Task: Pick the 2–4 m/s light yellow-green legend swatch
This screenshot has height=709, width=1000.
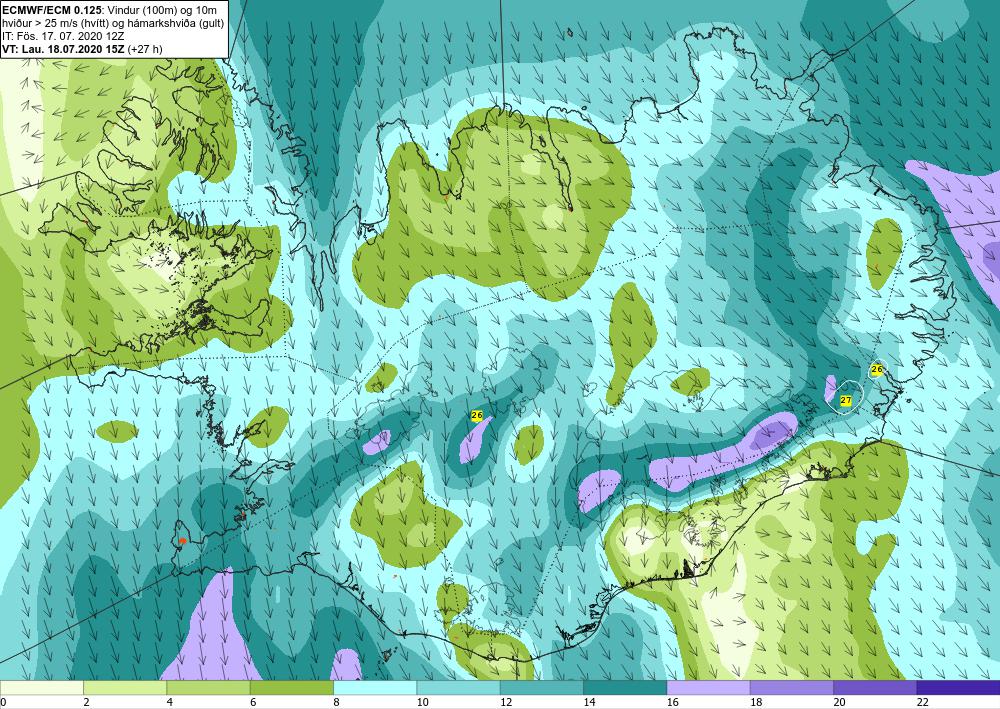Action: point(125,688)
